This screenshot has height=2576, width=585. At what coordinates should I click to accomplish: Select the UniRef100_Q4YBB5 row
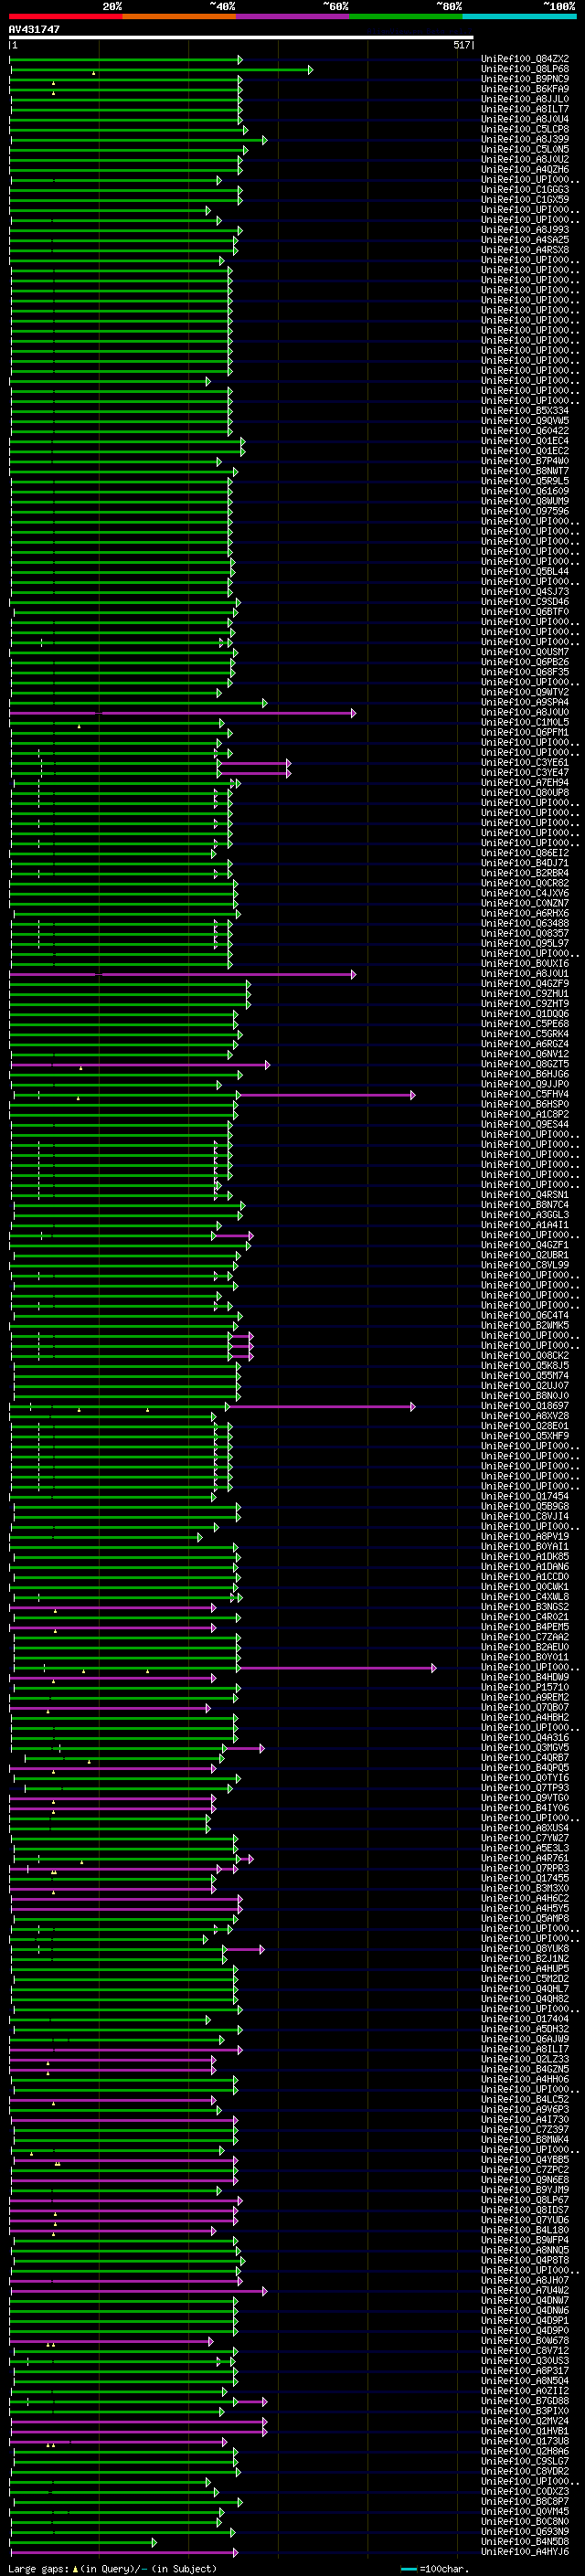pyautogui.click(x=525, y=2160)
